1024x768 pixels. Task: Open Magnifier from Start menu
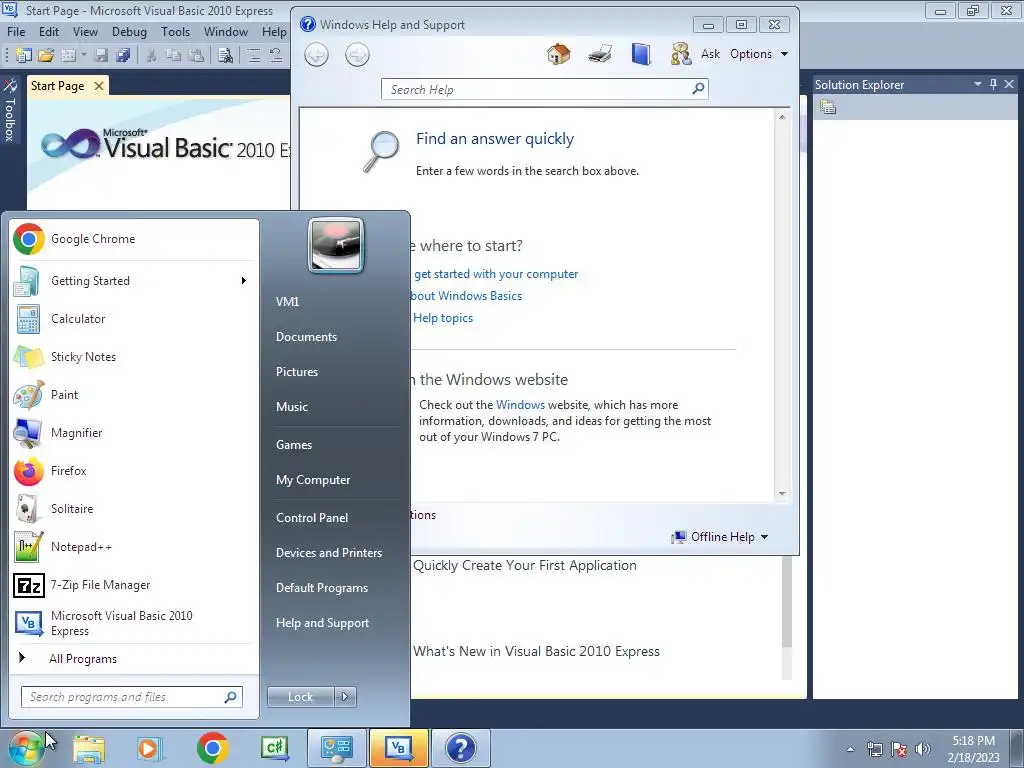point(134,432)
